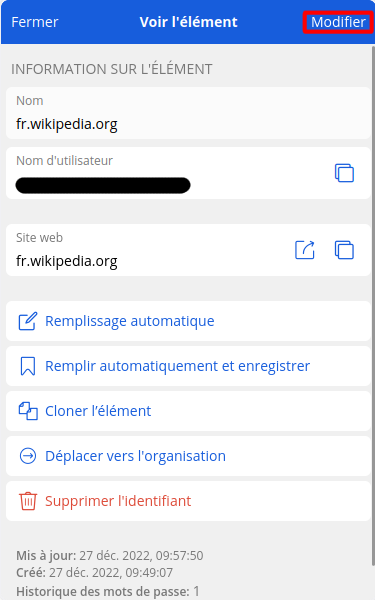Close the view with Fermer
The width and height of the screenshot is (375, 600).
tap(35, 22)
